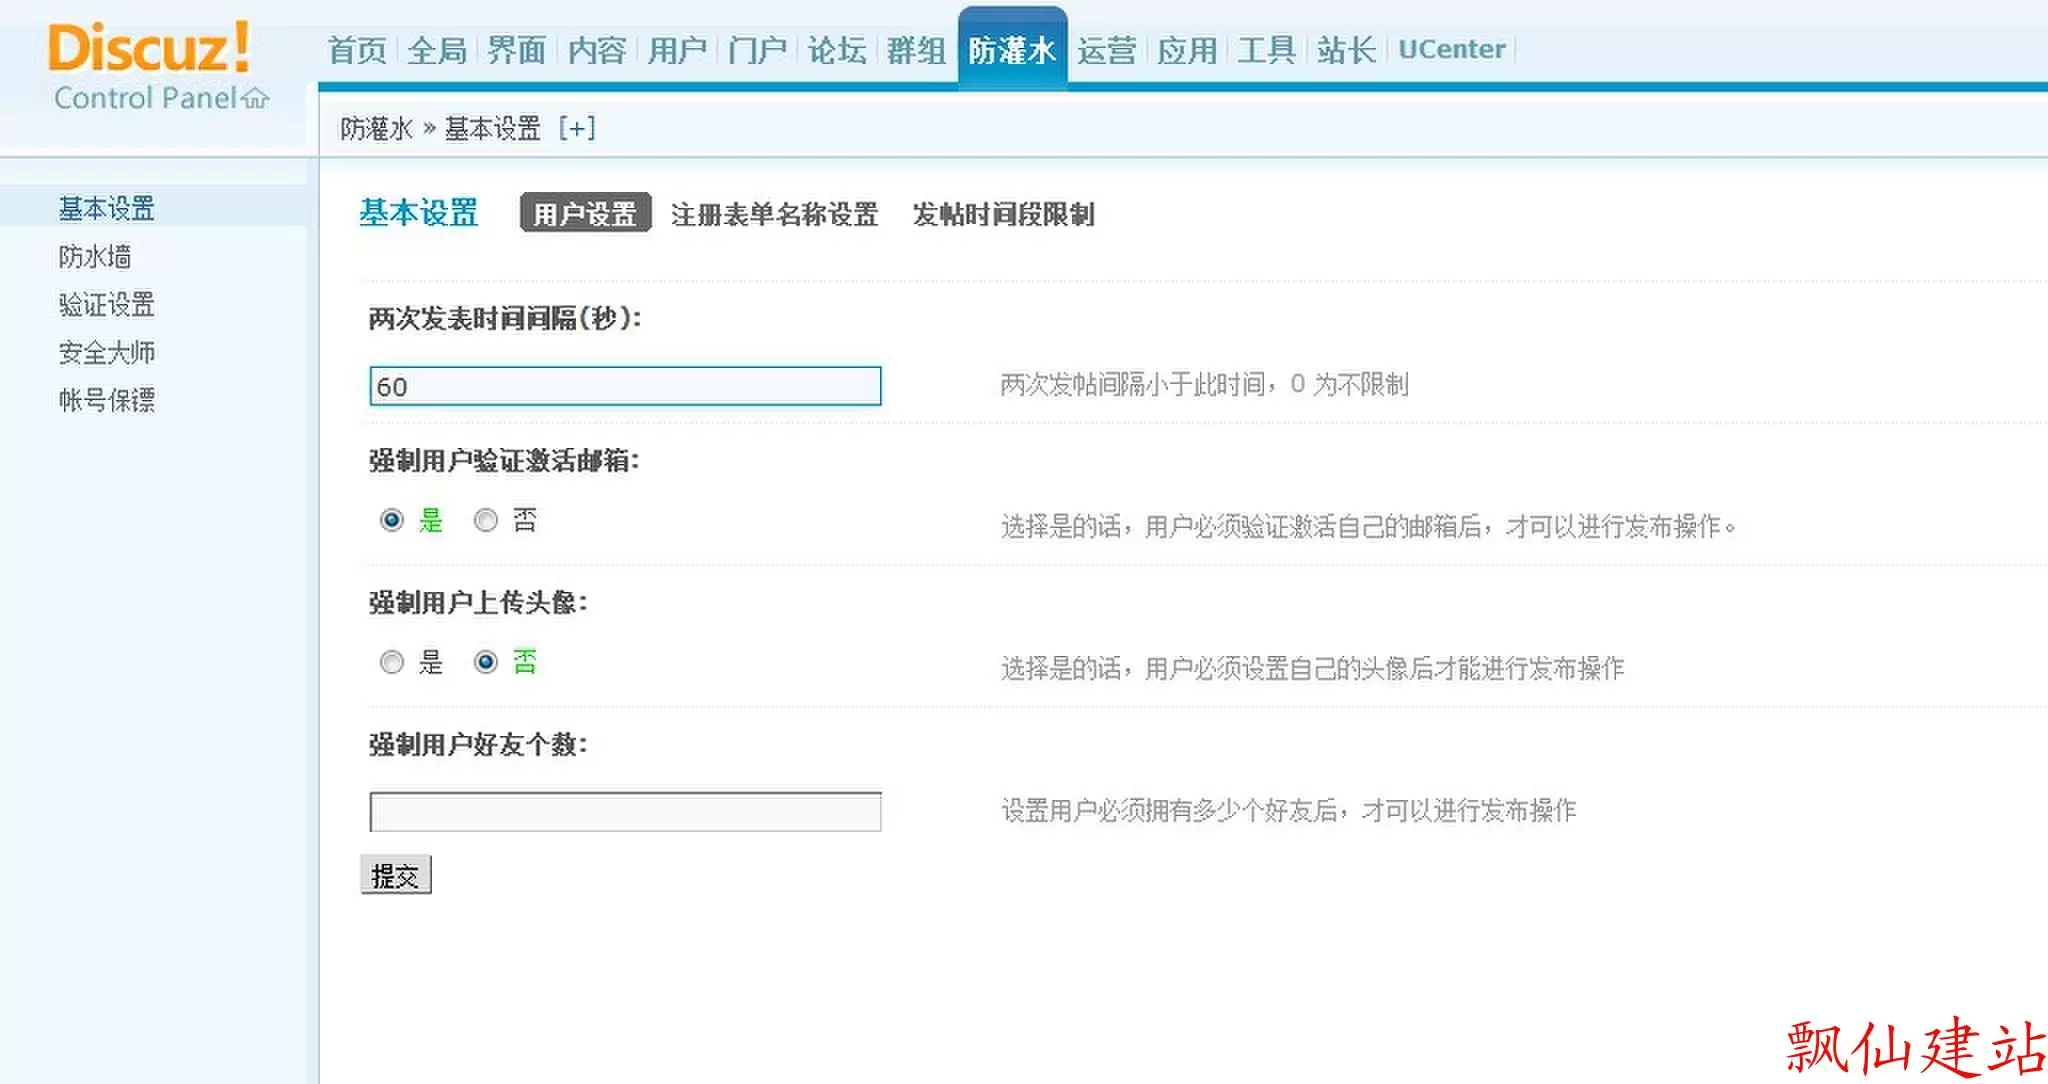Open the 工具 menu
Screen dimensions: 2048x1084
[x=1267, y=50]
